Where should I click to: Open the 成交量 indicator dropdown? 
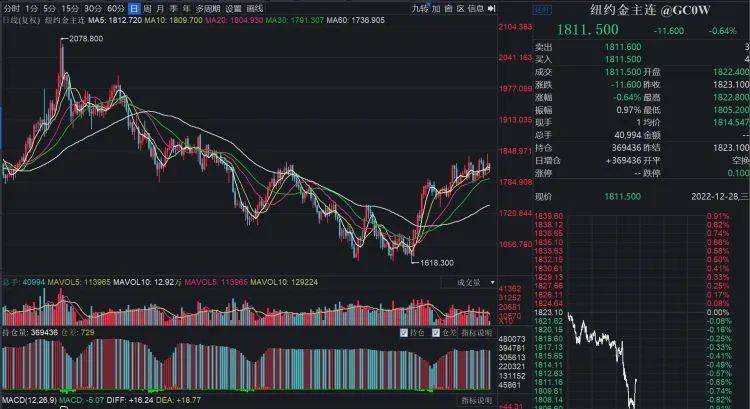tap(471, 282)
